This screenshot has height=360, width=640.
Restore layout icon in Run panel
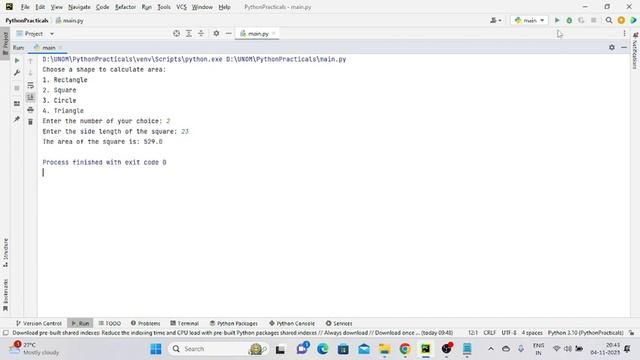coord(17,104)
